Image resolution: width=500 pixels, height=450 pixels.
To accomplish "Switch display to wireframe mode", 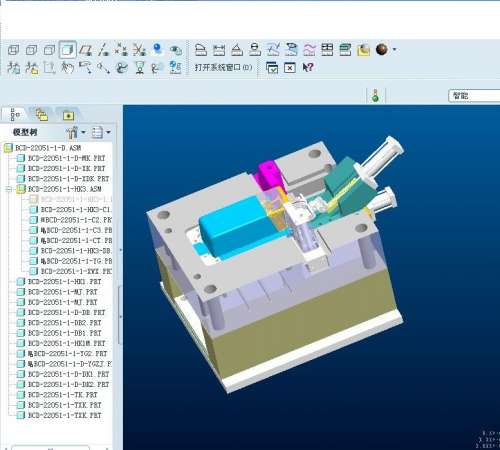I will tap(13, 50).
